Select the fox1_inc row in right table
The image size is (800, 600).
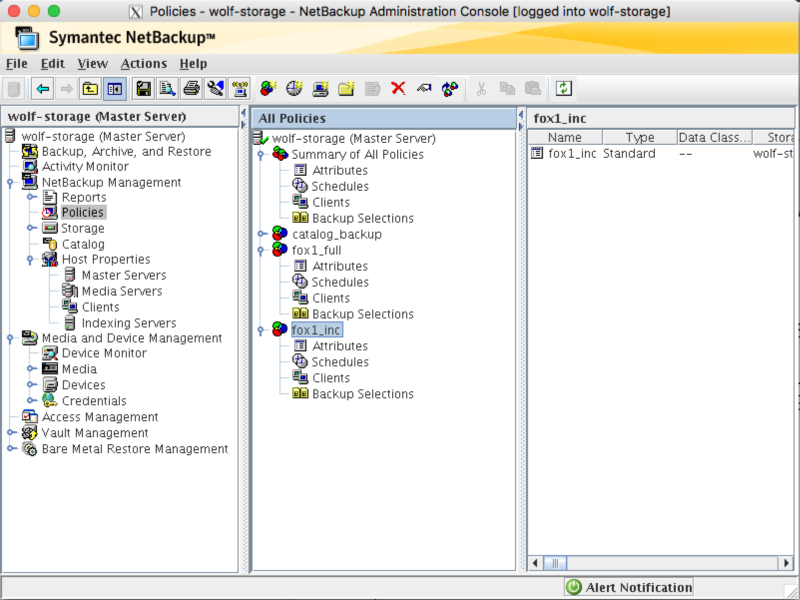[x=661, y=154]
